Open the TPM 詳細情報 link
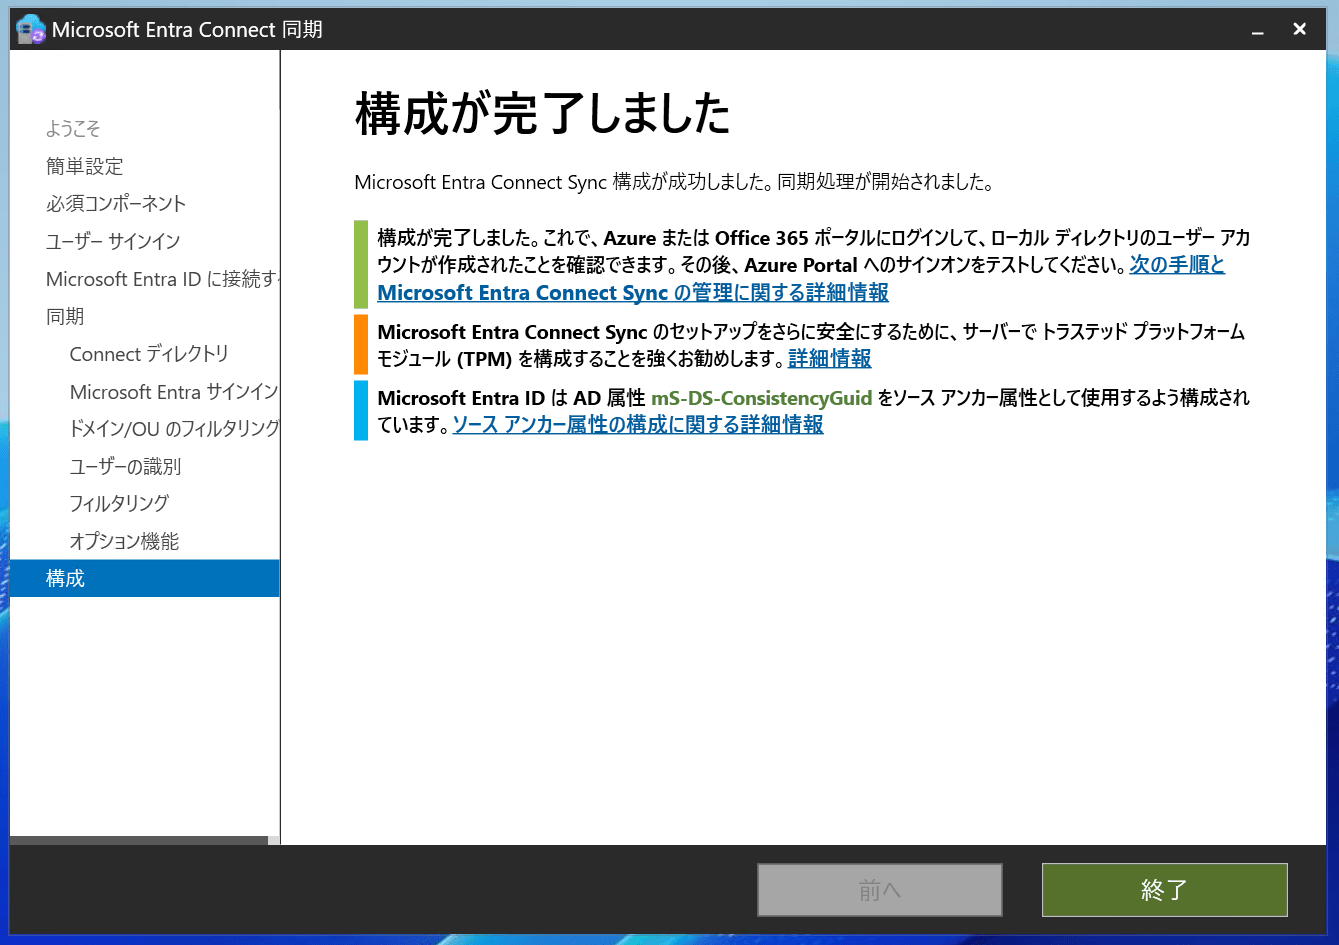This screenshot has width=1339, height=945. (830, 358)
